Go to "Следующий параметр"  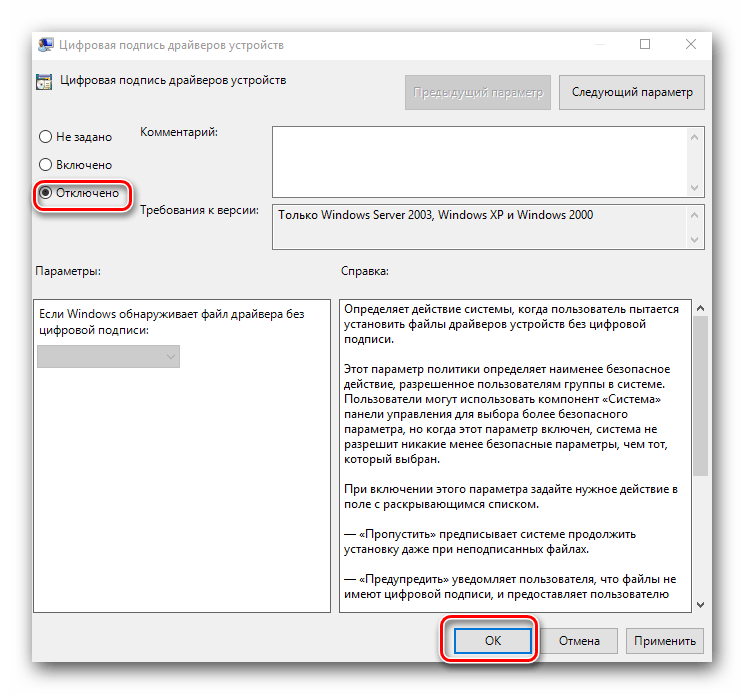632,93
